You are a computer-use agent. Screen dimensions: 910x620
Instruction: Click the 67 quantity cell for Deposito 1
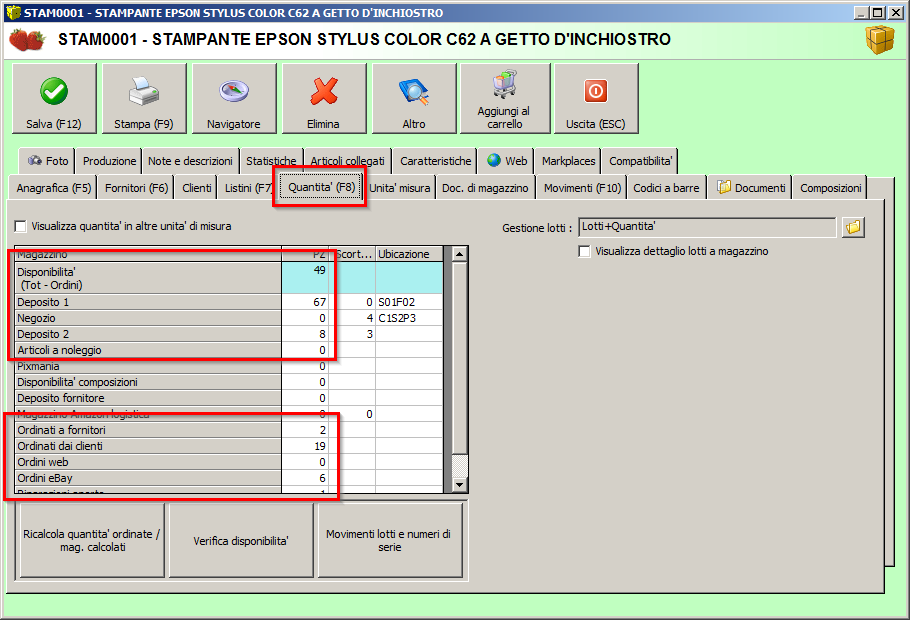[305, 302]
